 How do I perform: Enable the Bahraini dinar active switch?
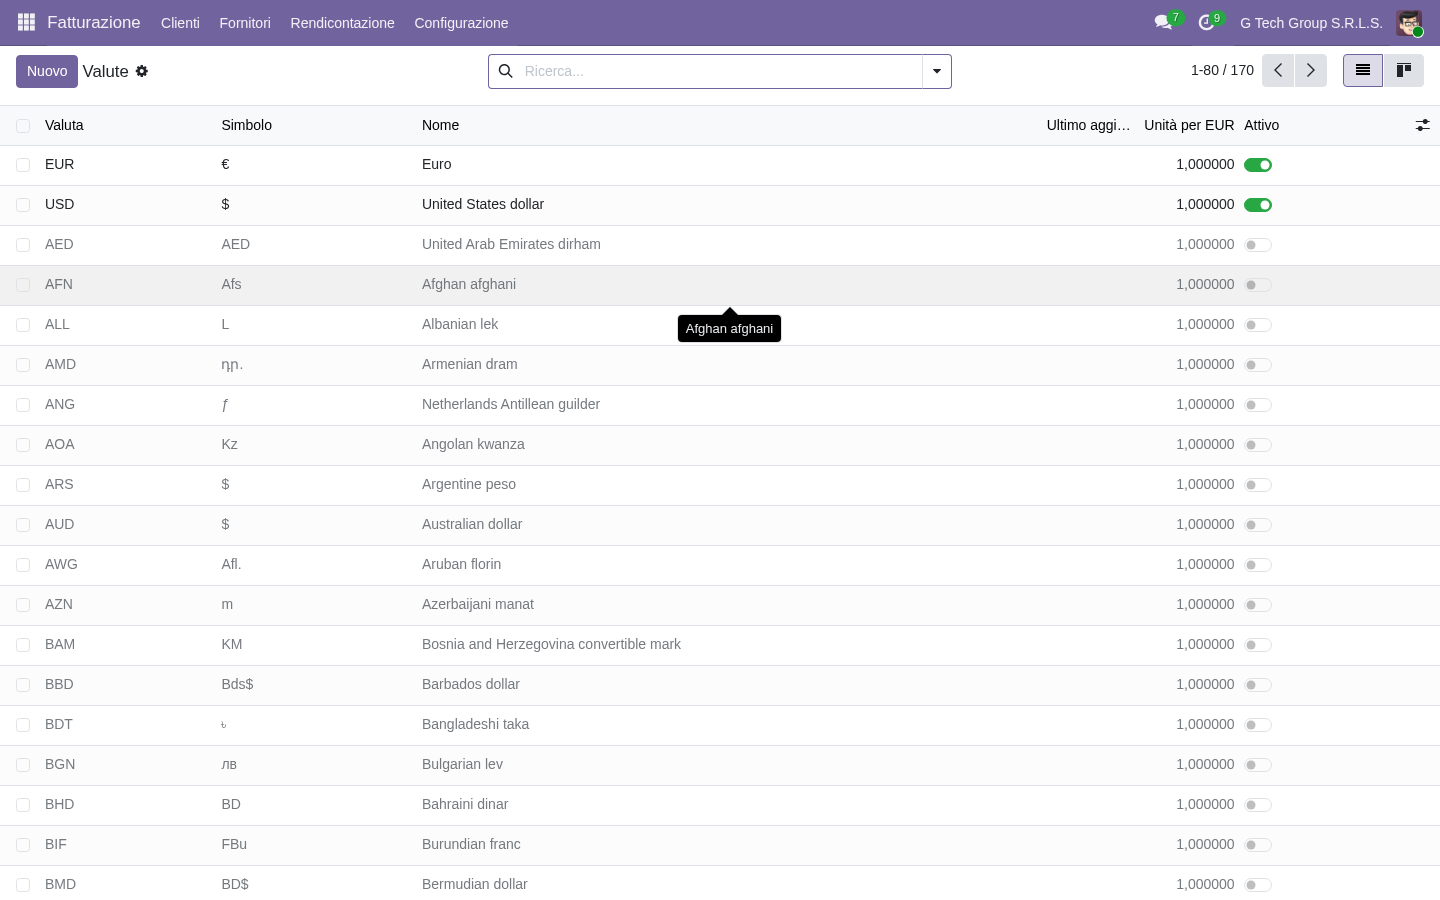[x=1258, y=805]
